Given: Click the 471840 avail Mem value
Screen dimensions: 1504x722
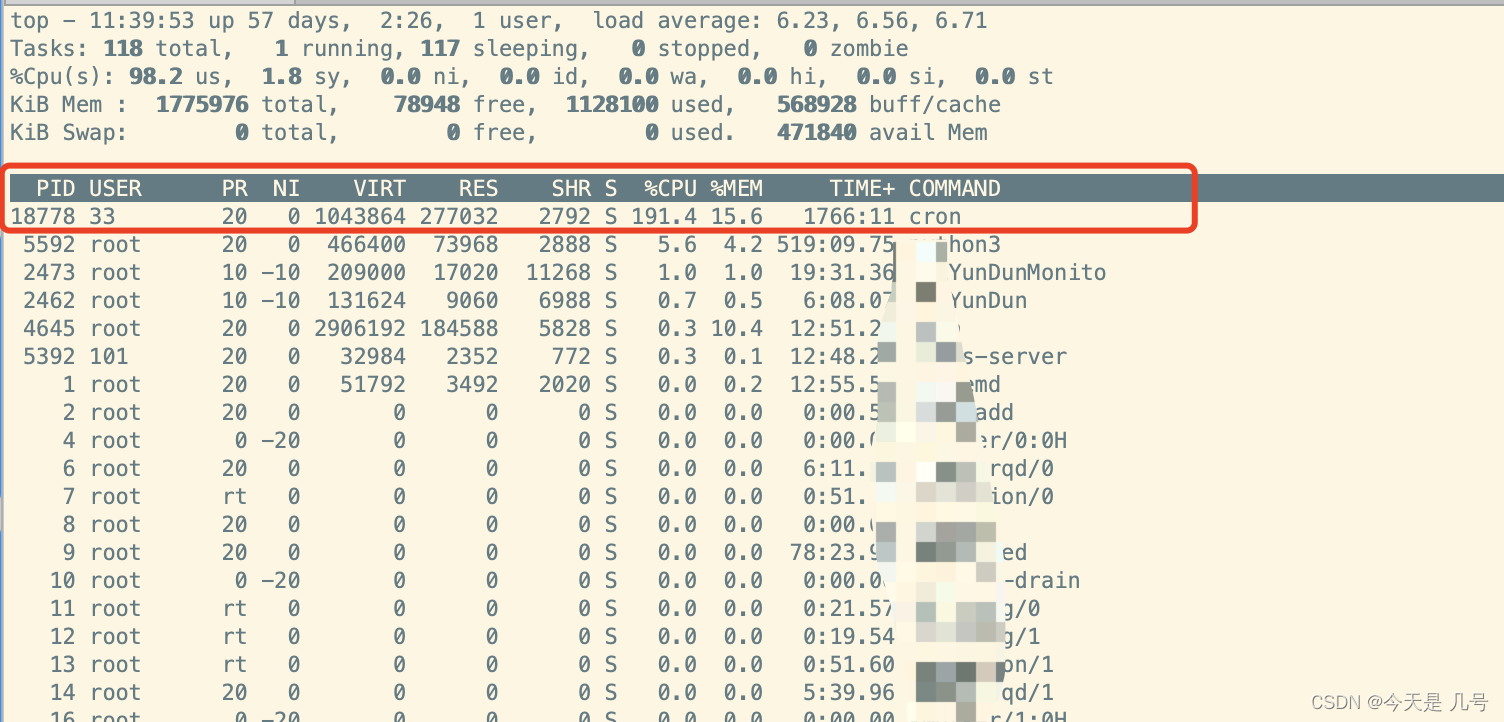Looking at the screenshot, I should [x=882, y=132].
